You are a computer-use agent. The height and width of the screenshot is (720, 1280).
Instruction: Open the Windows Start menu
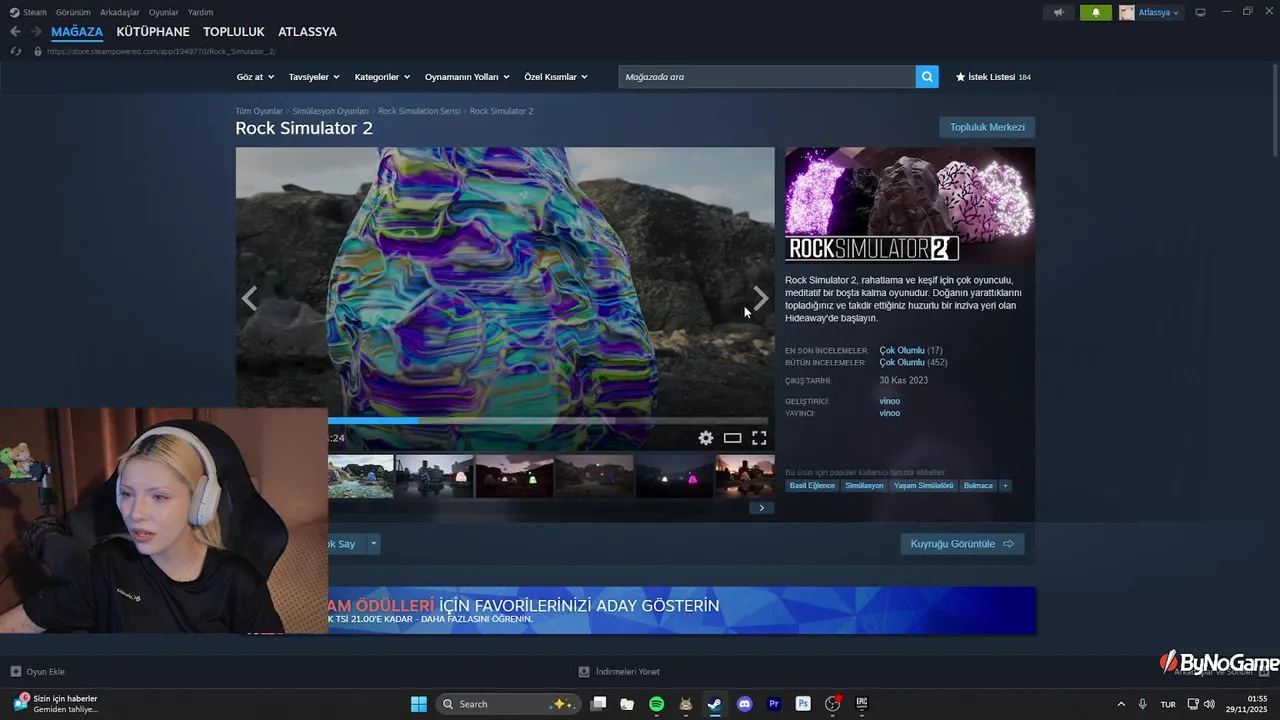[x=419, y=704]
